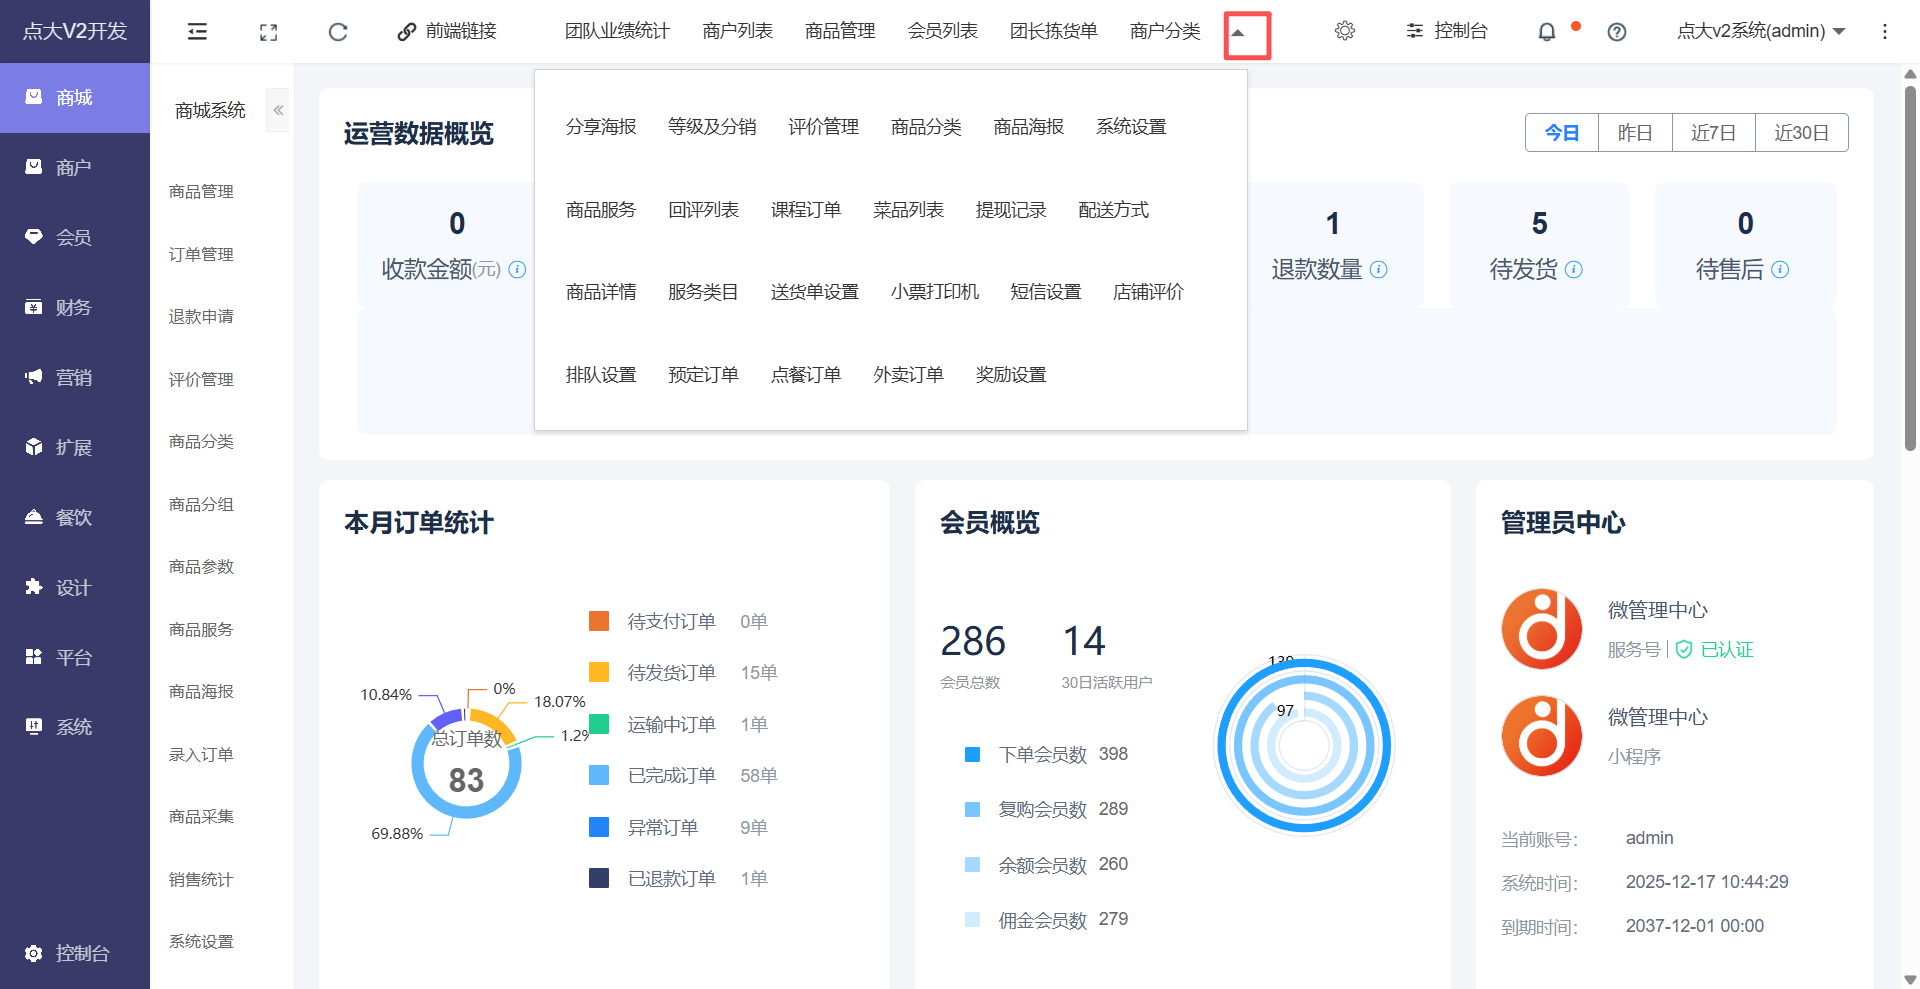Switch to 会员列表 tab
Viewport: 1920px width, 989px height.
(943, 31)
